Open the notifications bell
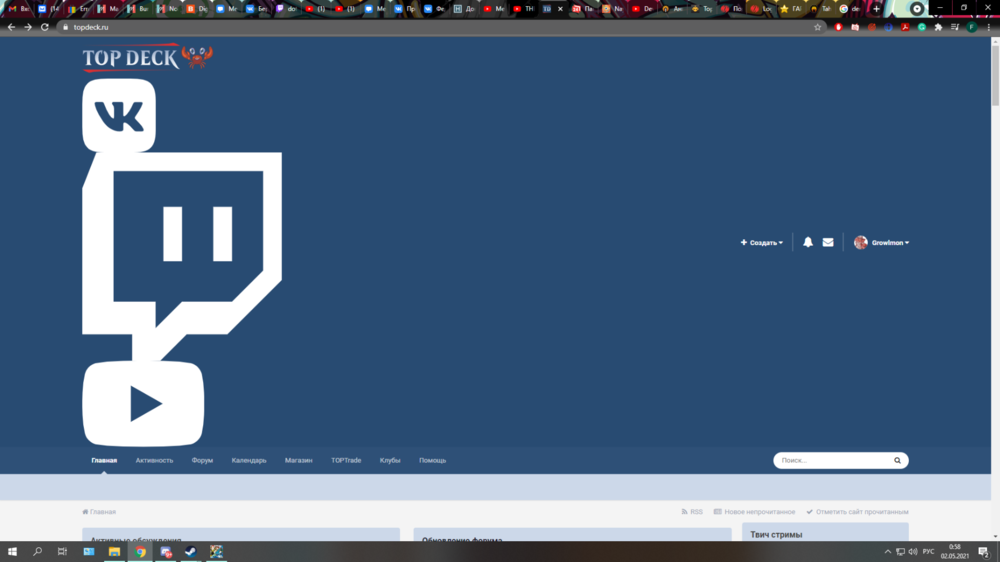The image size is (1000, 562). [807, 242]
